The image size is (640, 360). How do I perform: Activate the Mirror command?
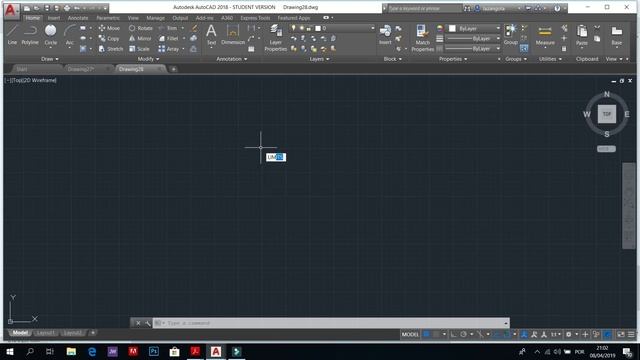point(140,38)
